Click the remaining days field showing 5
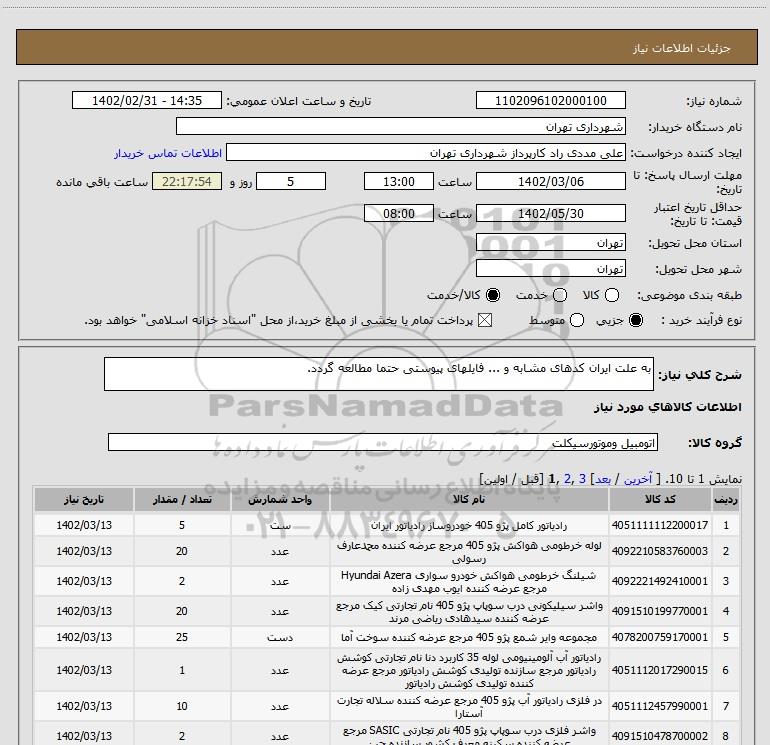 291,181
